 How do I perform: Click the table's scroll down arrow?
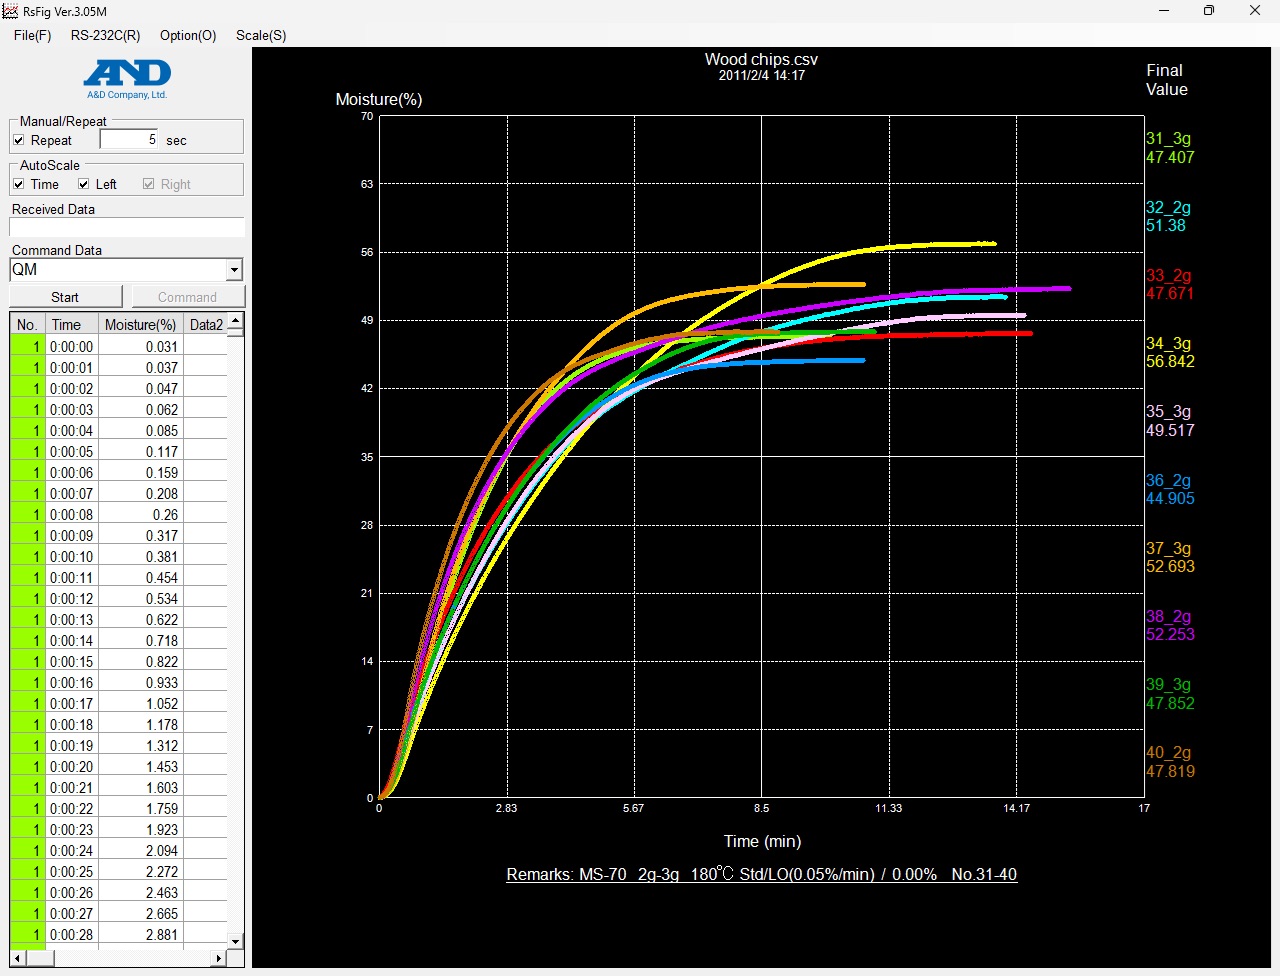235,941
